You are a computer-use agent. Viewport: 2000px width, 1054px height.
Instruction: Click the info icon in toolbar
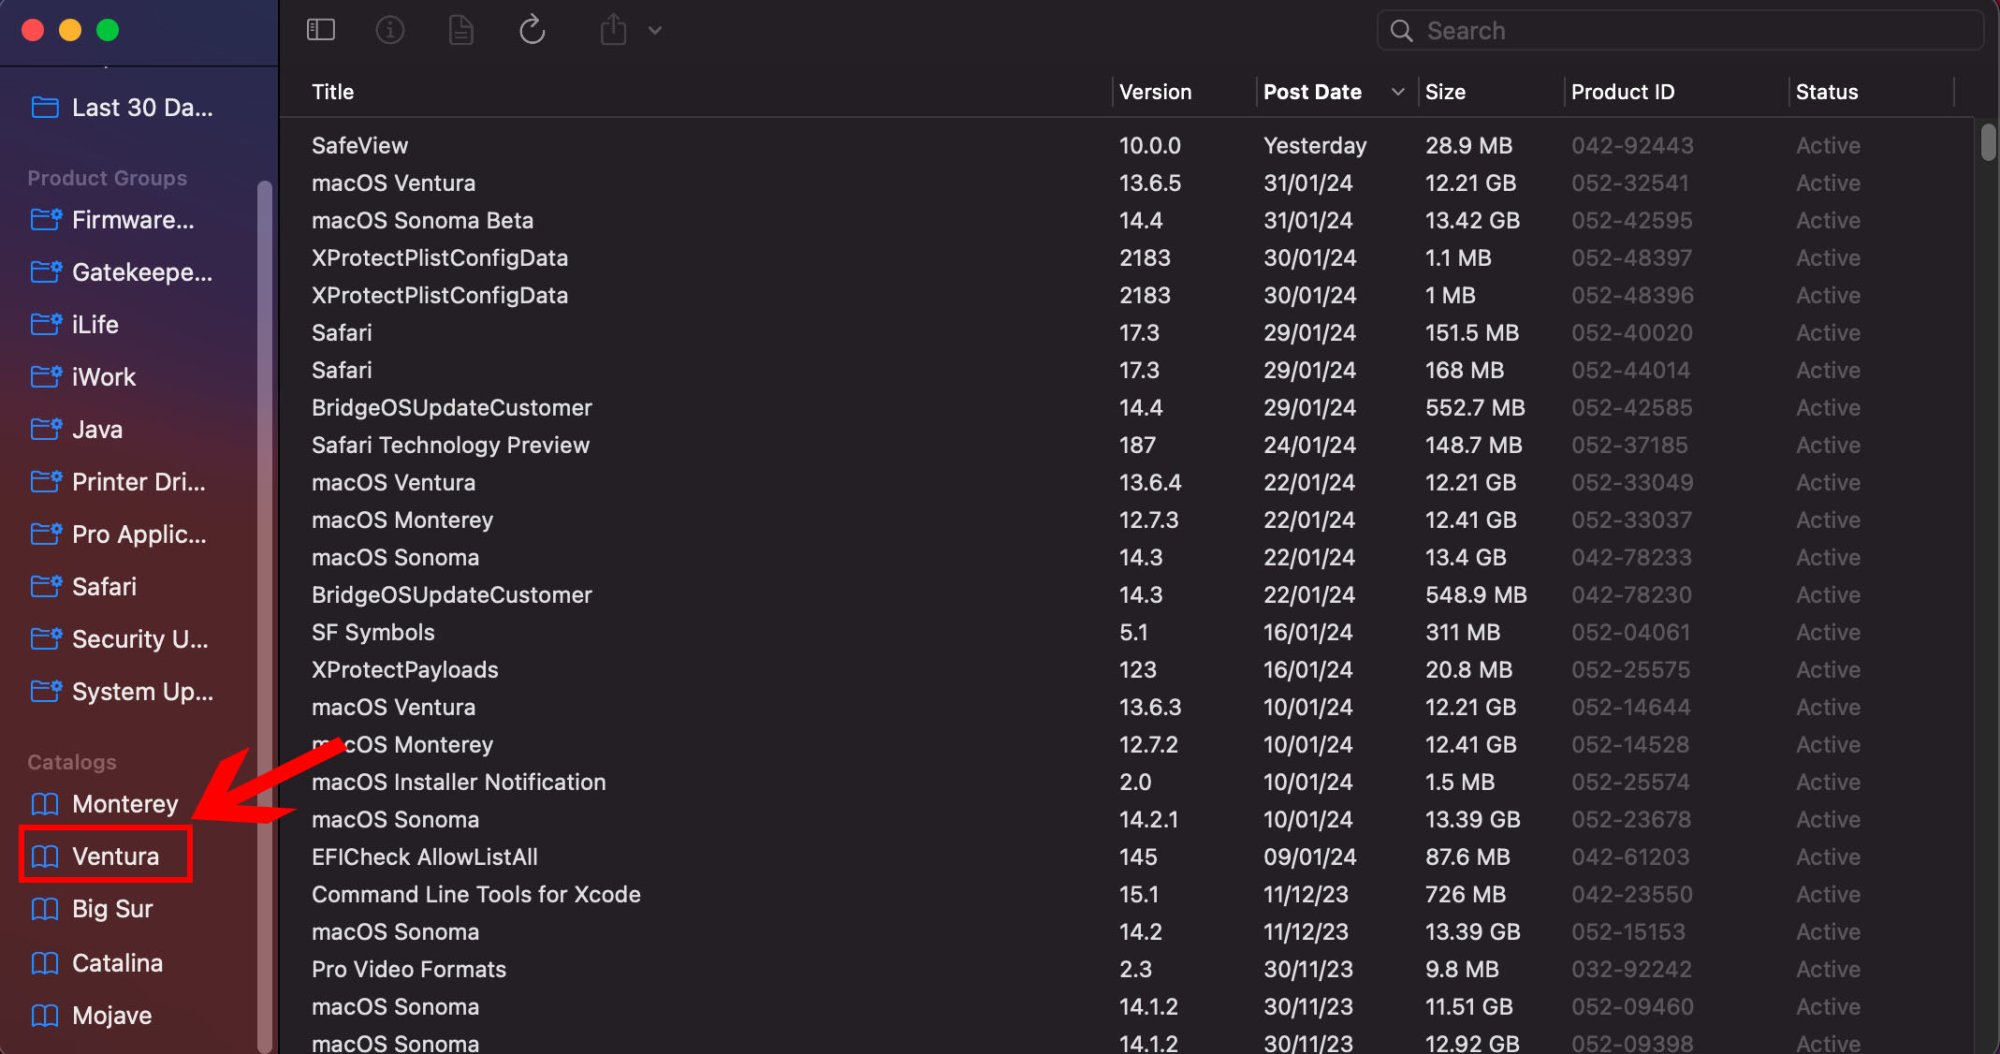pyautogui.click(x=390, y=30)
